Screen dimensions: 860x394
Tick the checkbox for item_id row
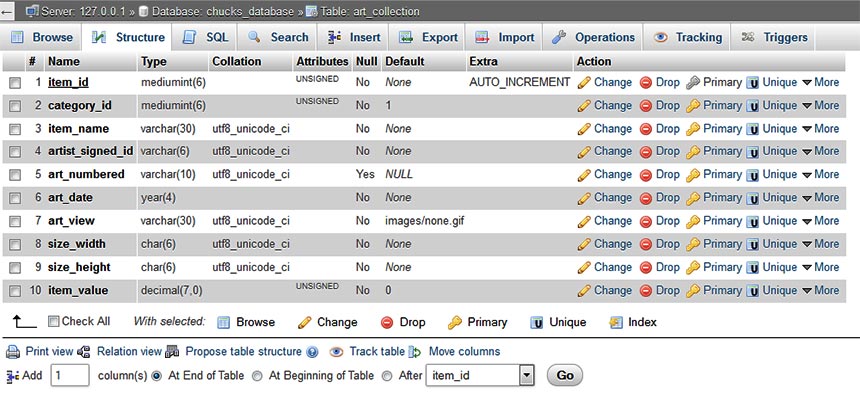(15, 83)
